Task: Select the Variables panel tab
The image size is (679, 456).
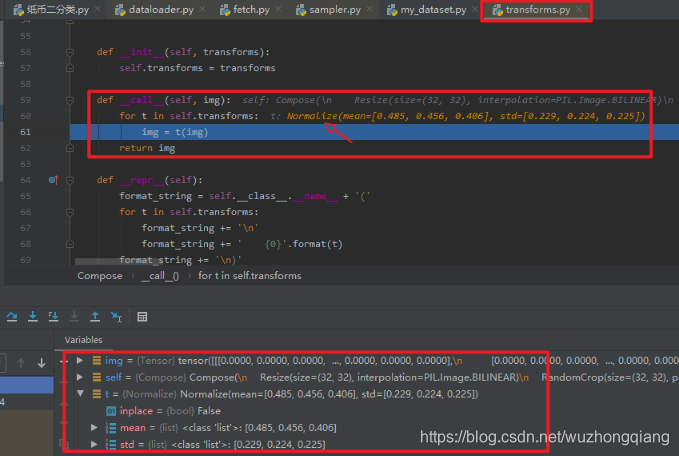Action: [x=84, y=340]
